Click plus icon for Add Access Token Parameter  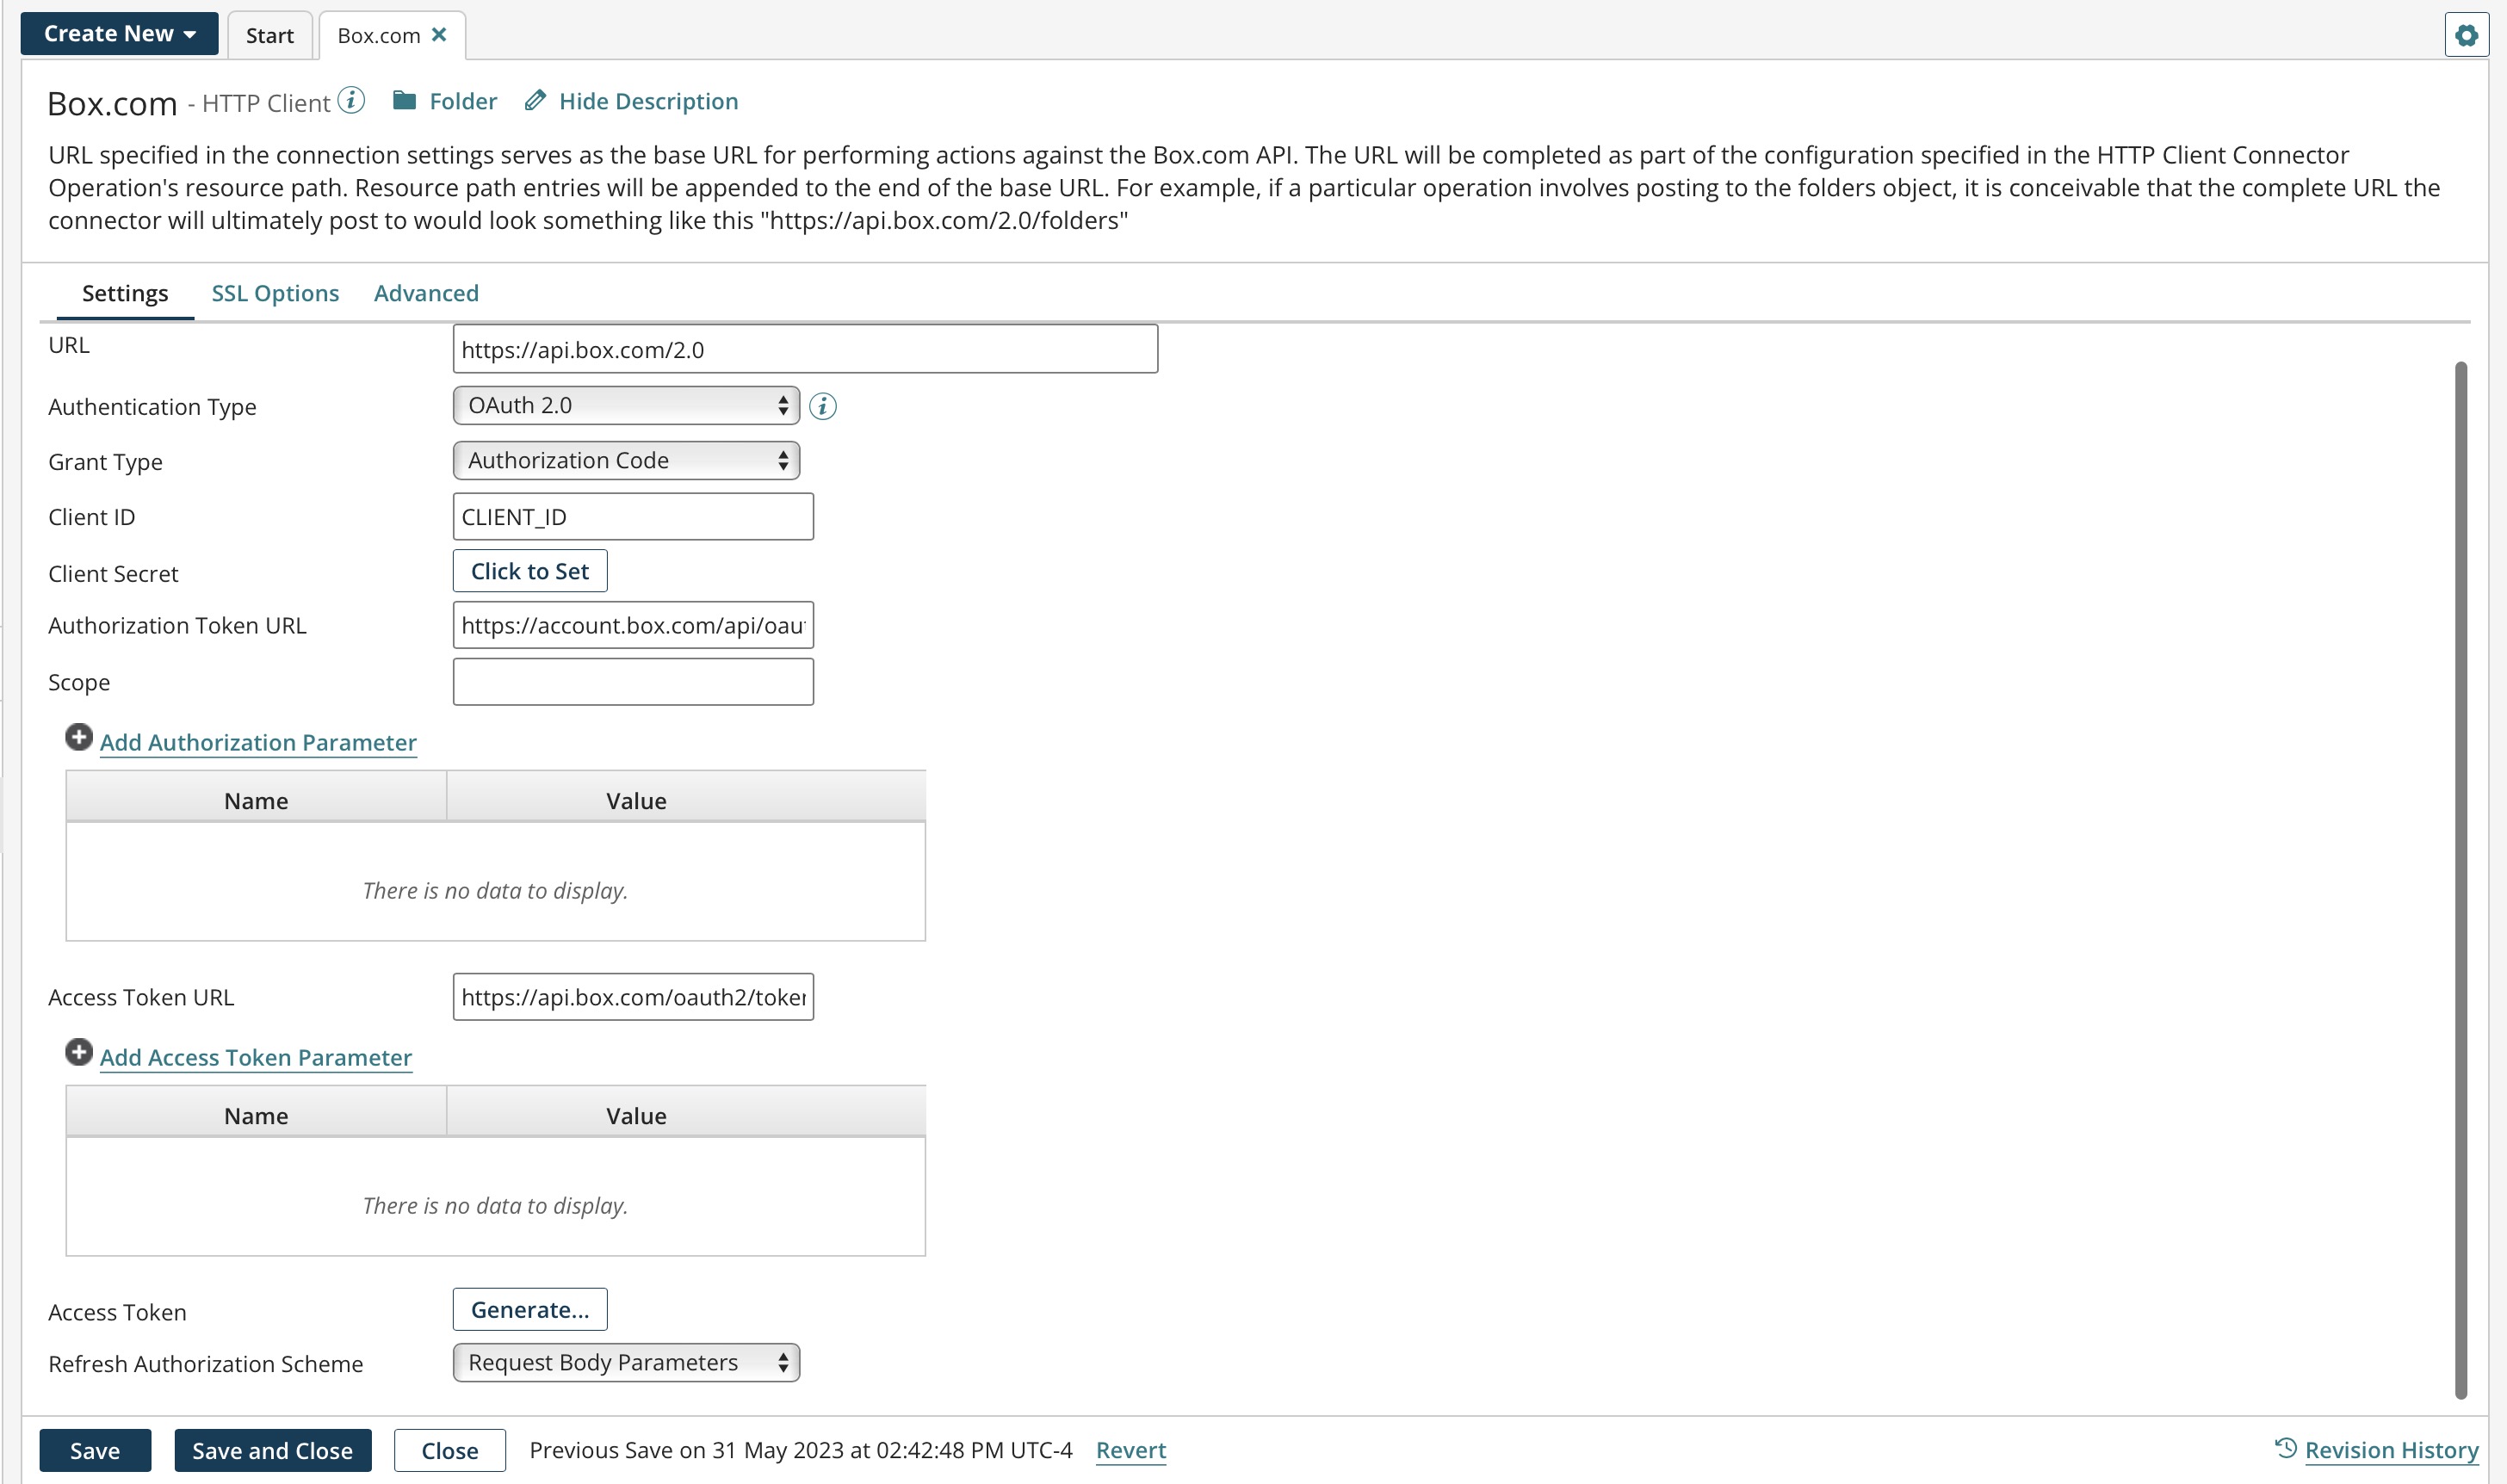tap(78, 1052)
